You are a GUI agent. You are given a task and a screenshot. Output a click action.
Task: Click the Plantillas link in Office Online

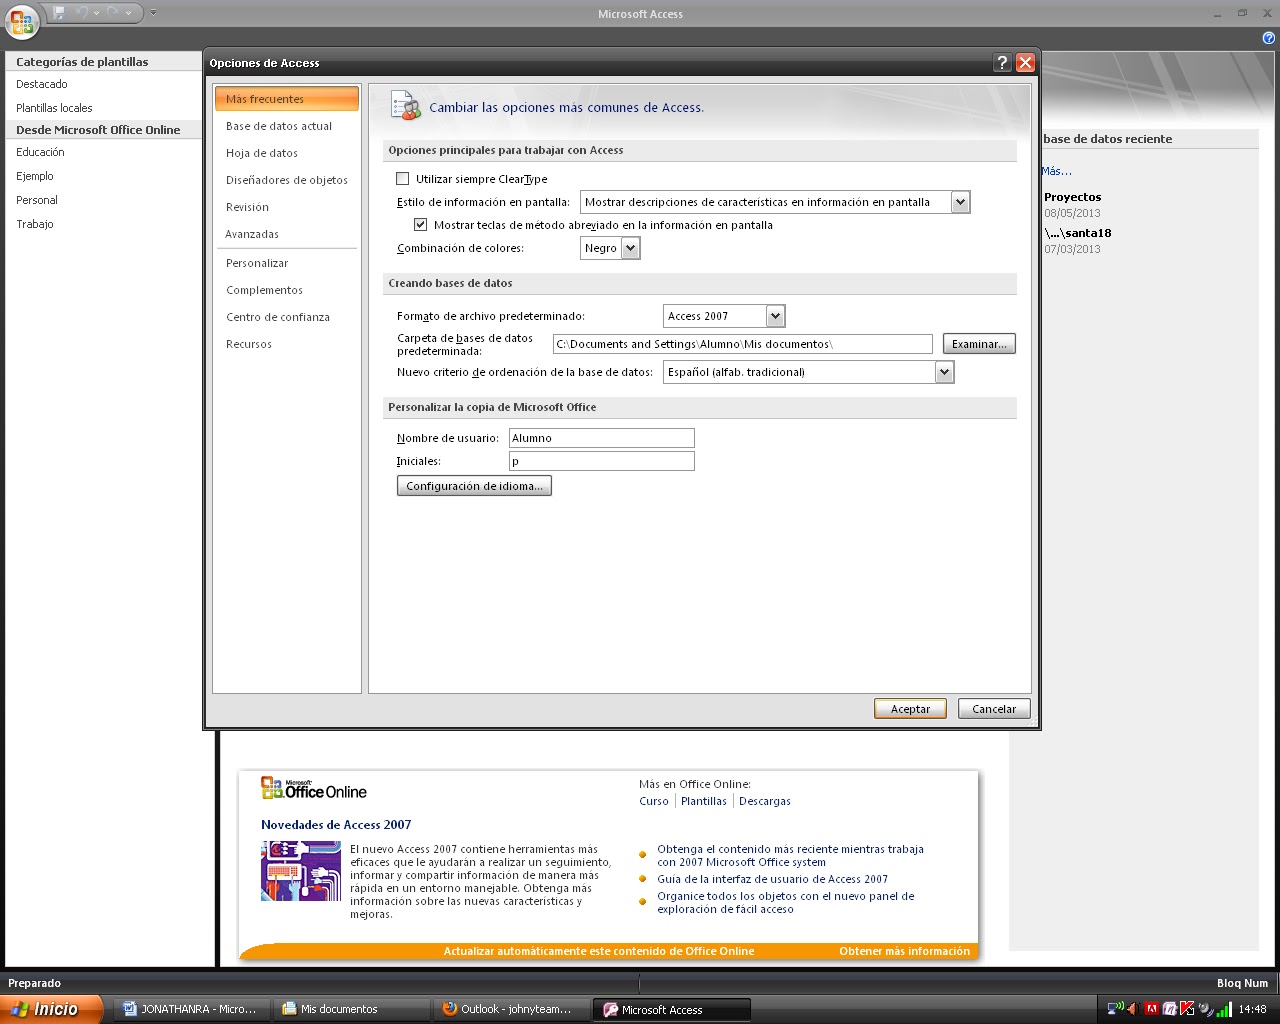pyautogui.click(x=704, y=801)
